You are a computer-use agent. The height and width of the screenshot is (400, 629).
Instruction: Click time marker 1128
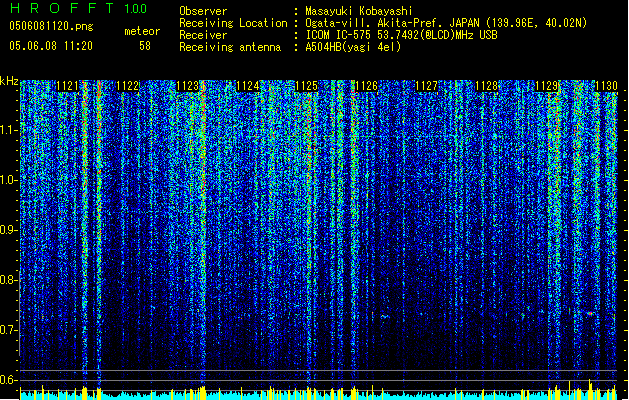coord(486,86)
